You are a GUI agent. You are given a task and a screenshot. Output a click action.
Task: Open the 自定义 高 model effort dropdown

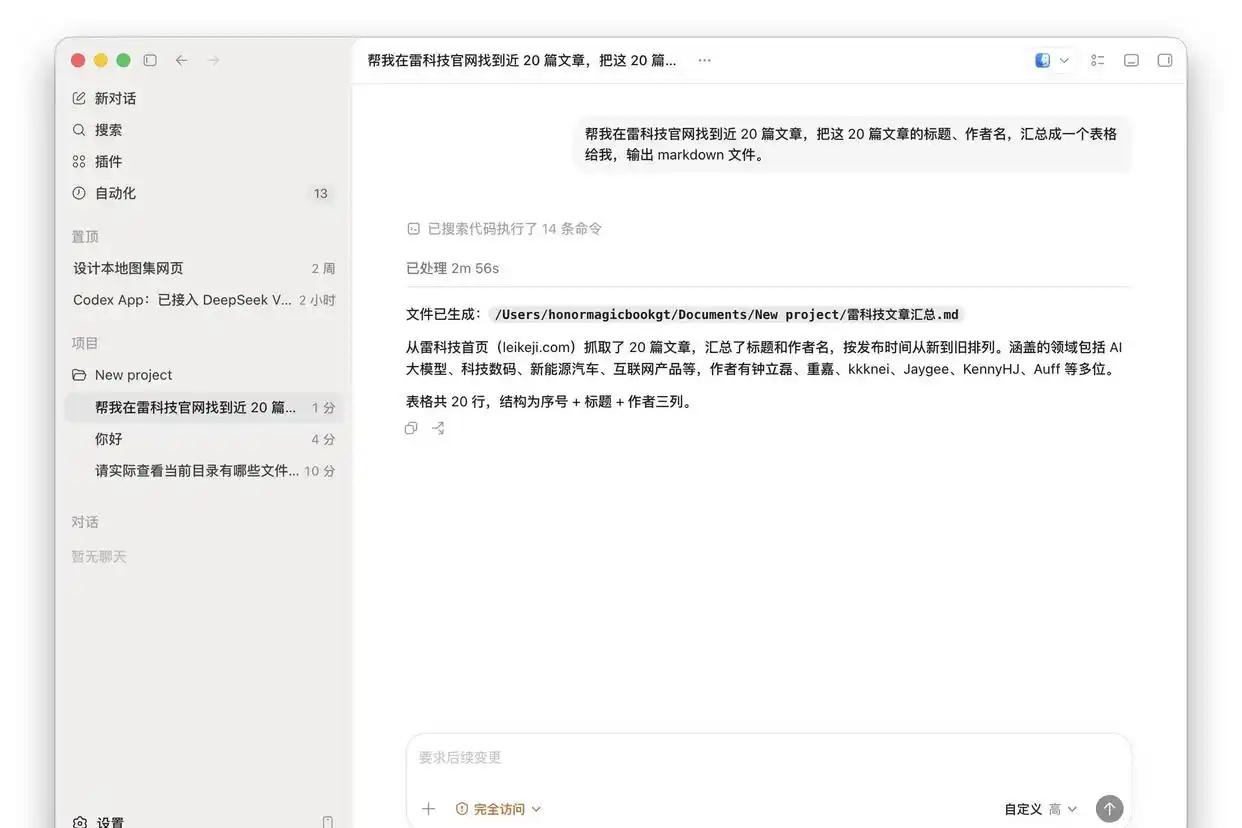coord(1041,809)
